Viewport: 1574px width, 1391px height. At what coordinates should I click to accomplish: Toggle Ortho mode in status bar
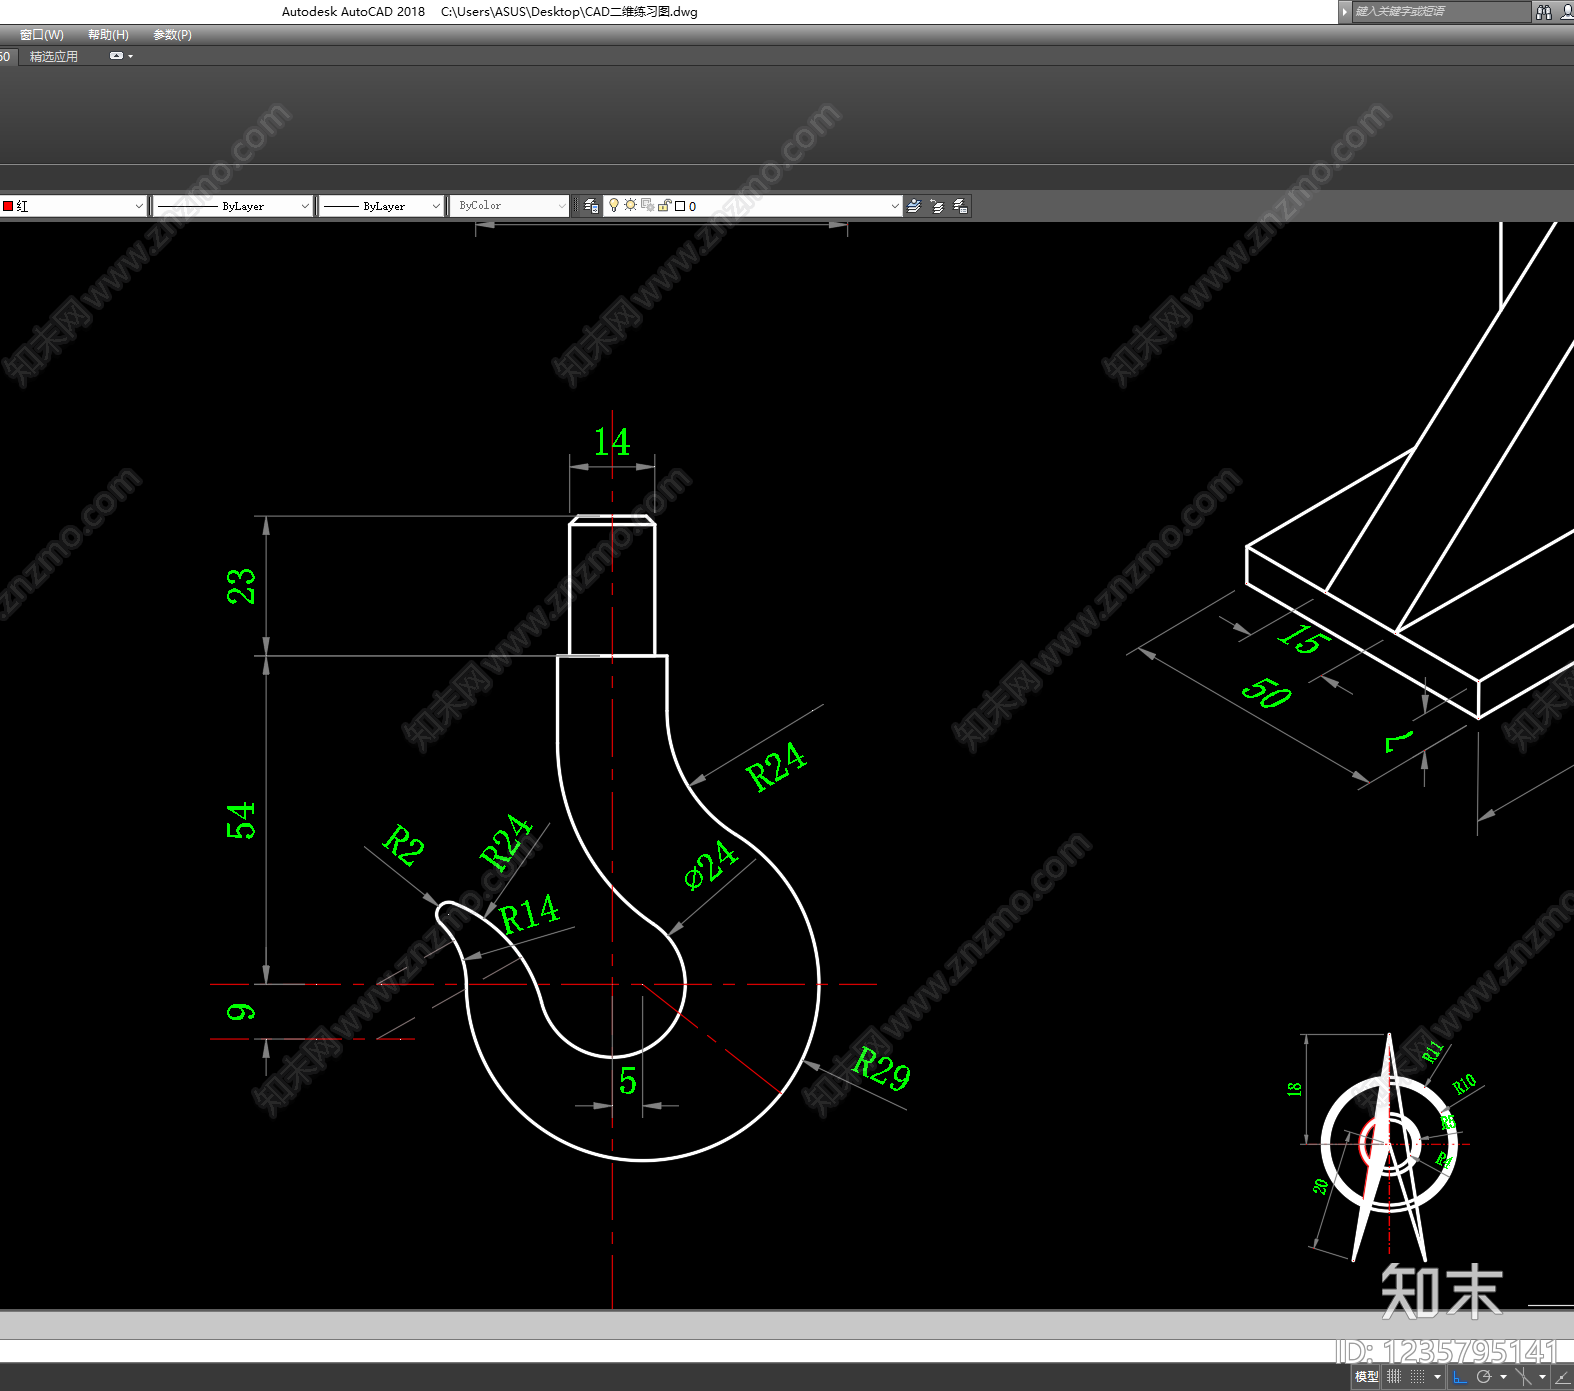[x=1460, y=1377]
